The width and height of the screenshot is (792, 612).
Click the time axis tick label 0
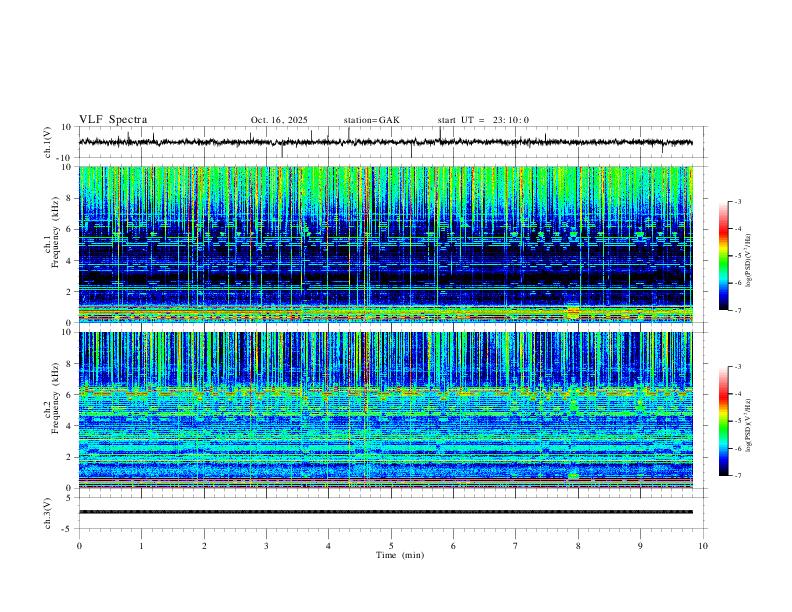pos(79,546)
